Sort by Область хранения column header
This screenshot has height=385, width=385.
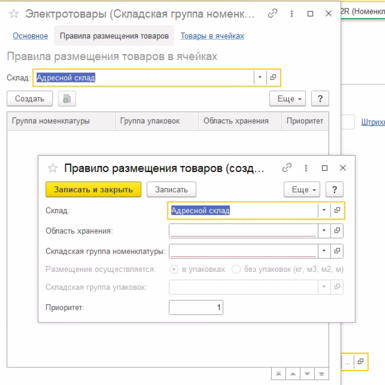tap(240, 121)
